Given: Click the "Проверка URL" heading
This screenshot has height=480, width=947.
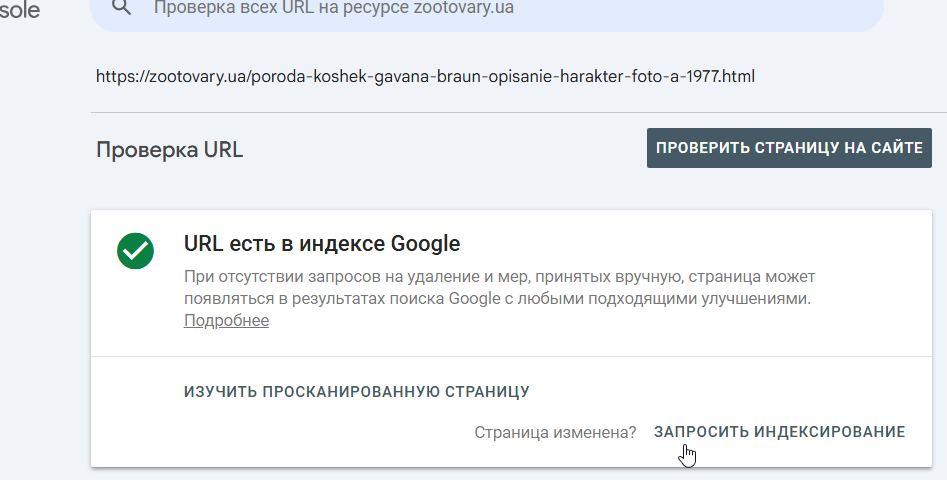Looking at the screenshot, I should pos(170,150).
